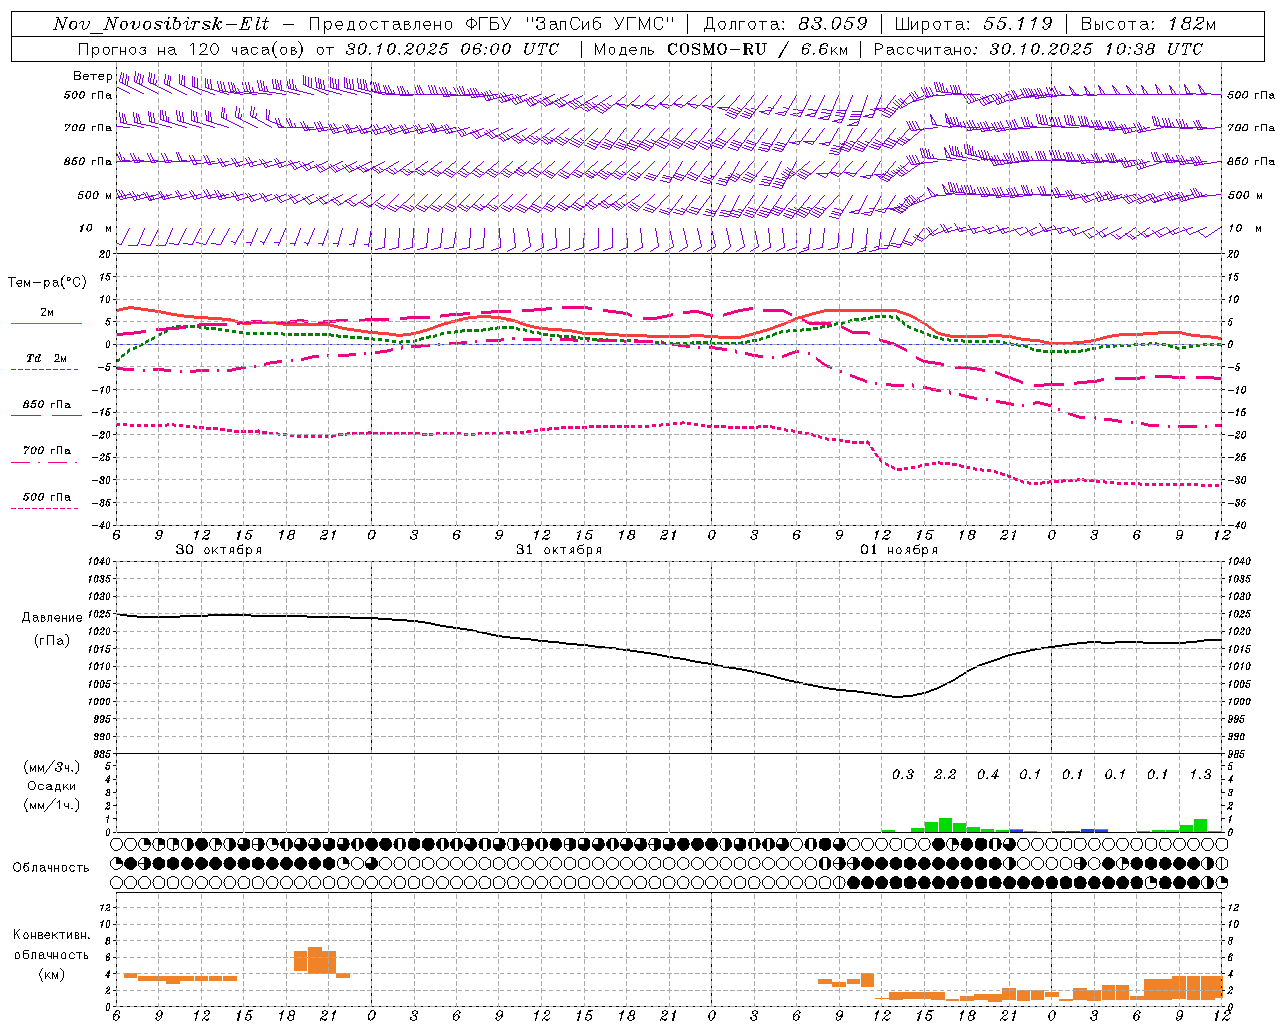This screenshot has width=1280, height=1024.
Task: Select the 'Тем-ра(°C)' temperature axis label
Action: pos(47,283)
